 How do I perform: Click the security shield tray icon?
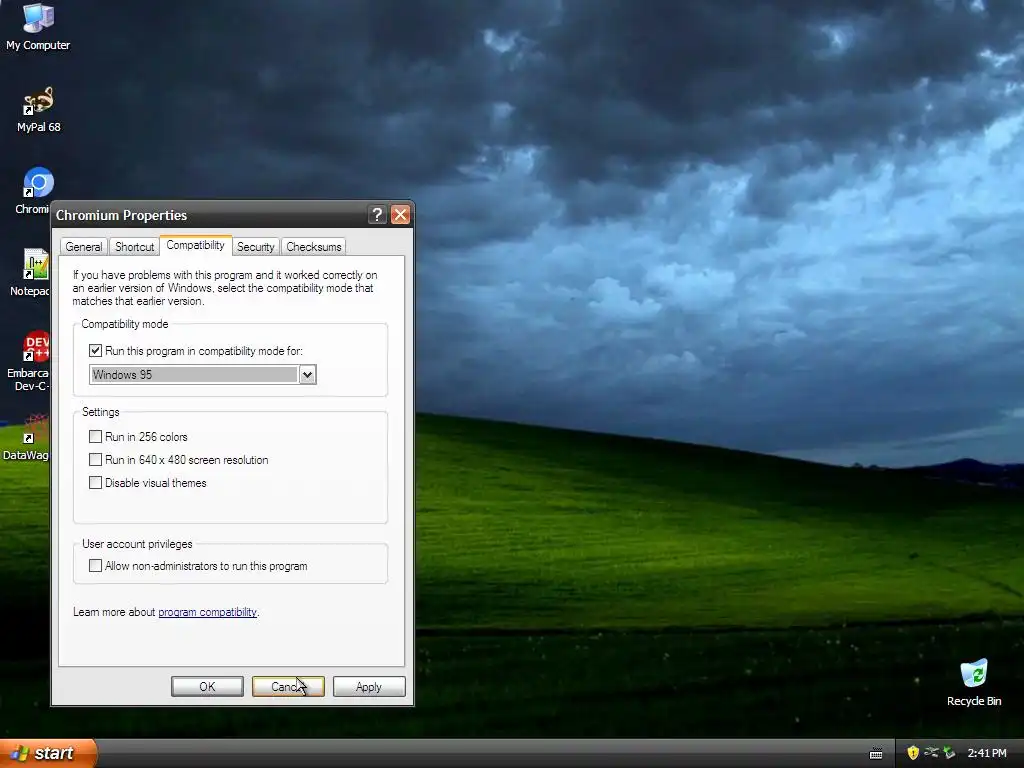(x=913, y=753)
